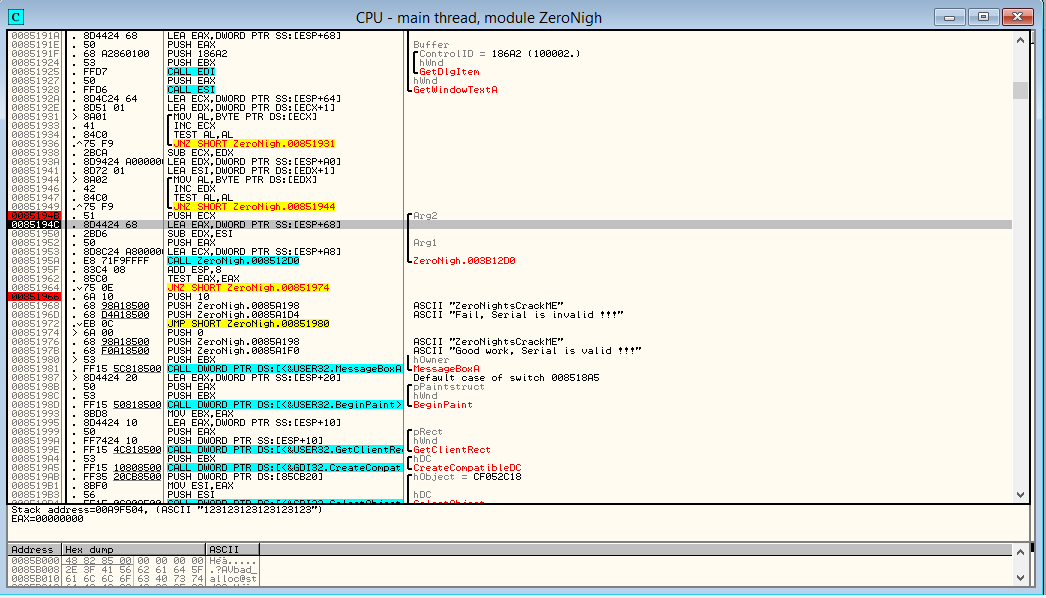This screenshot has width=1046, height=598.
Task: Click hex dump scrollbar up arrow
Action: pyautogui.click(x=1020, y=552)
